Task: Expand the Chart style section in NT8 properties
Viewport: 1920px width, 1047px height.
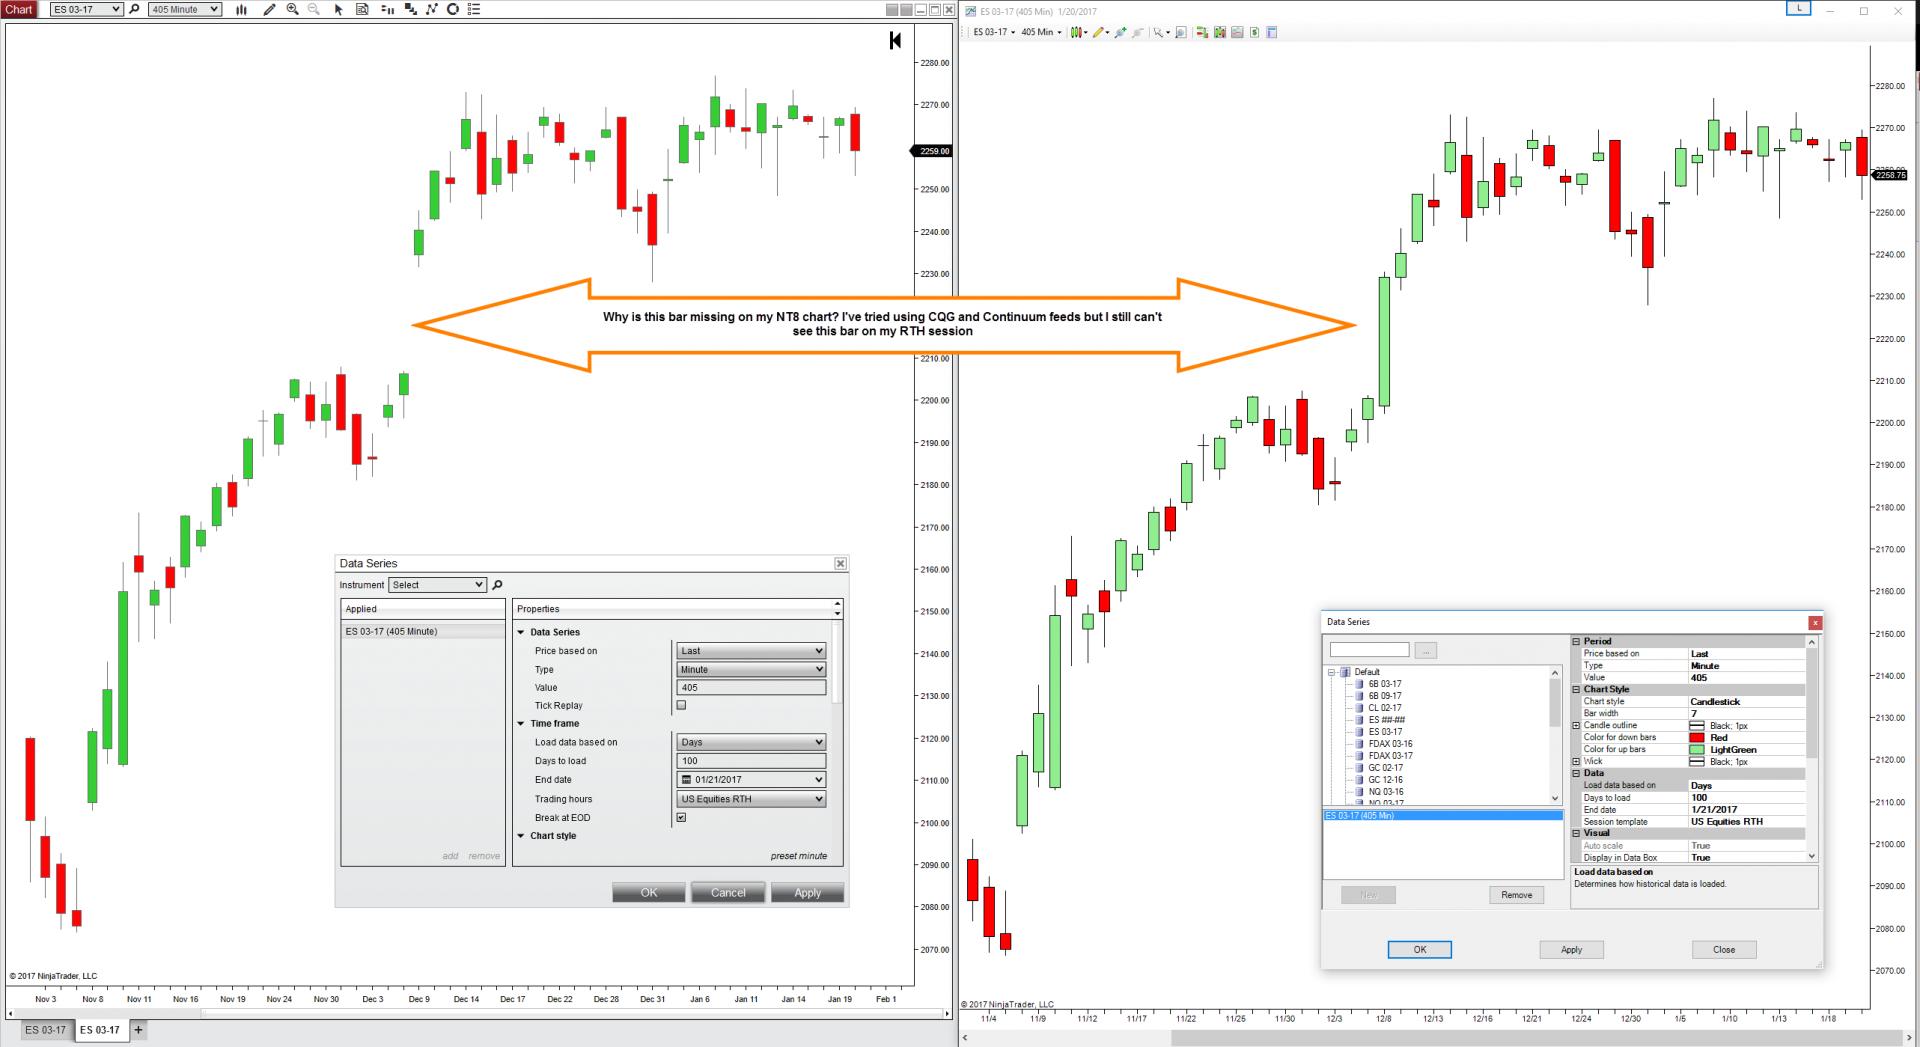Action: click(521, 836)
